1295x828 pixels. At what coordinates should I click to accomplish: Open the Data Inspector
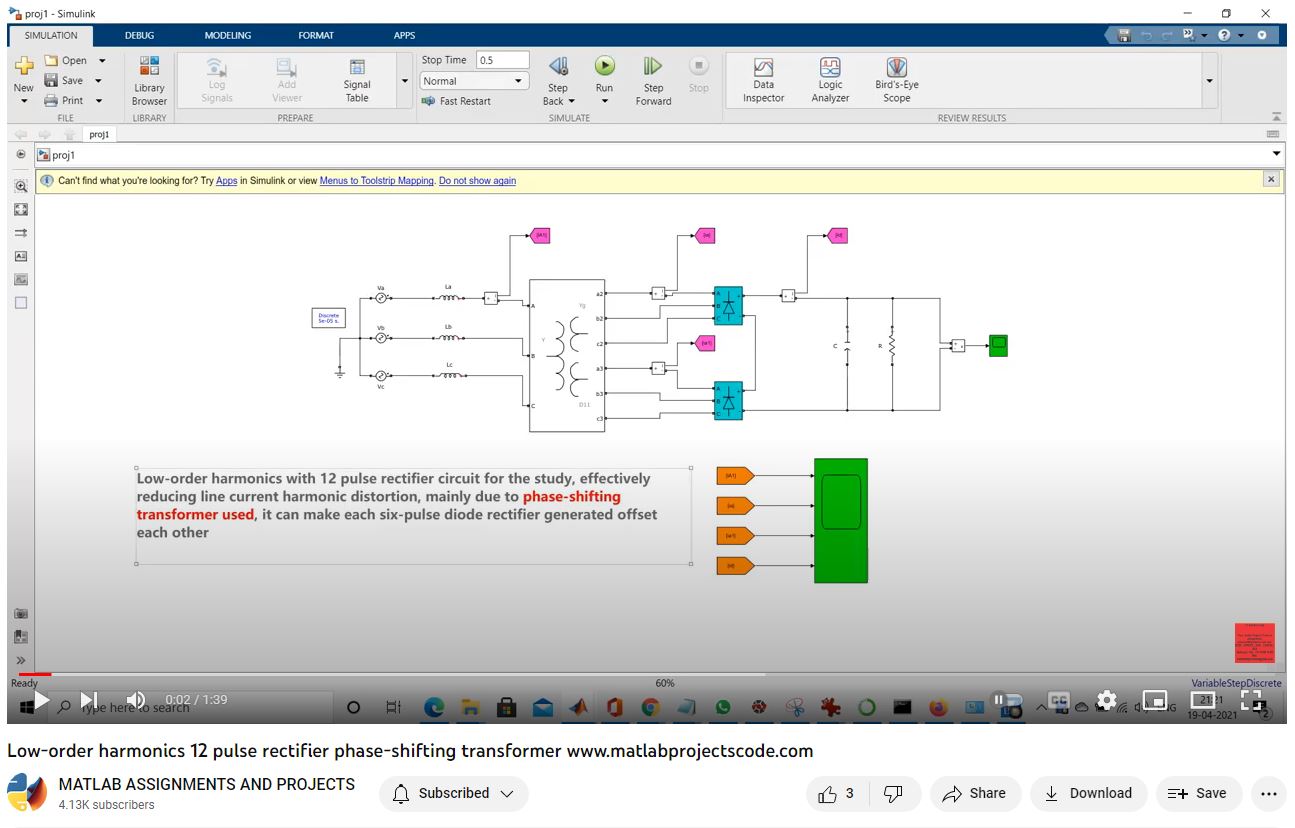(764, 80)
